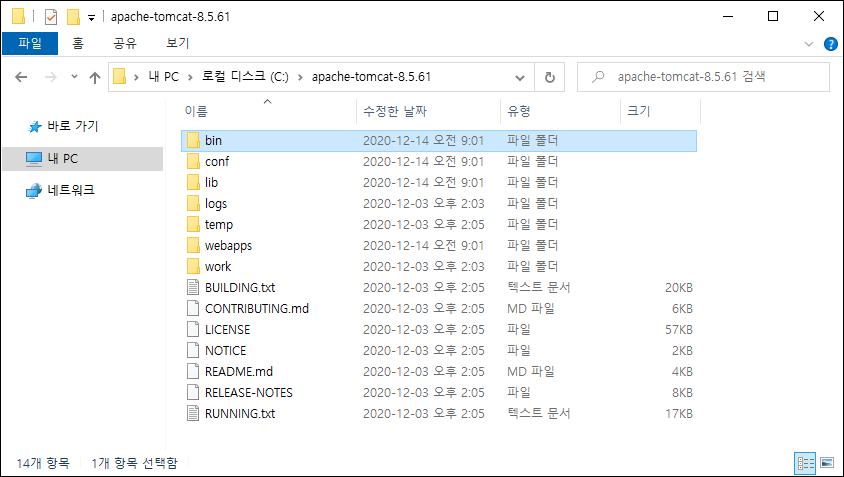Click the NOTICE file icon
Viewport: 844px width, 477px height.
[193, 350]
